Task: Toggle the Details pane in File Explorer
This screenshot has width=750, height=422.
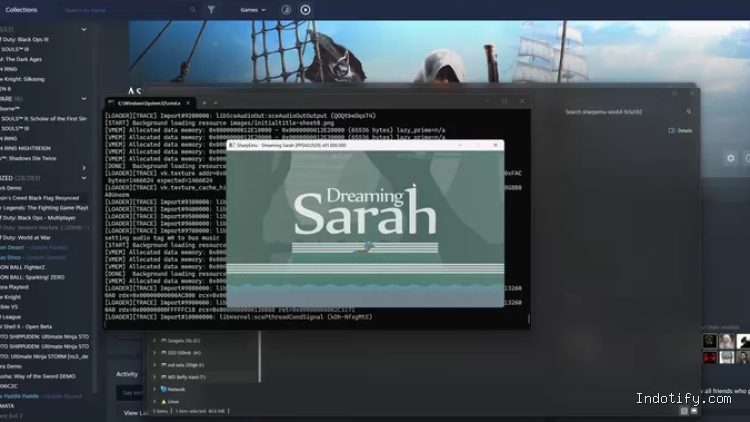Action: coord(680,131)
